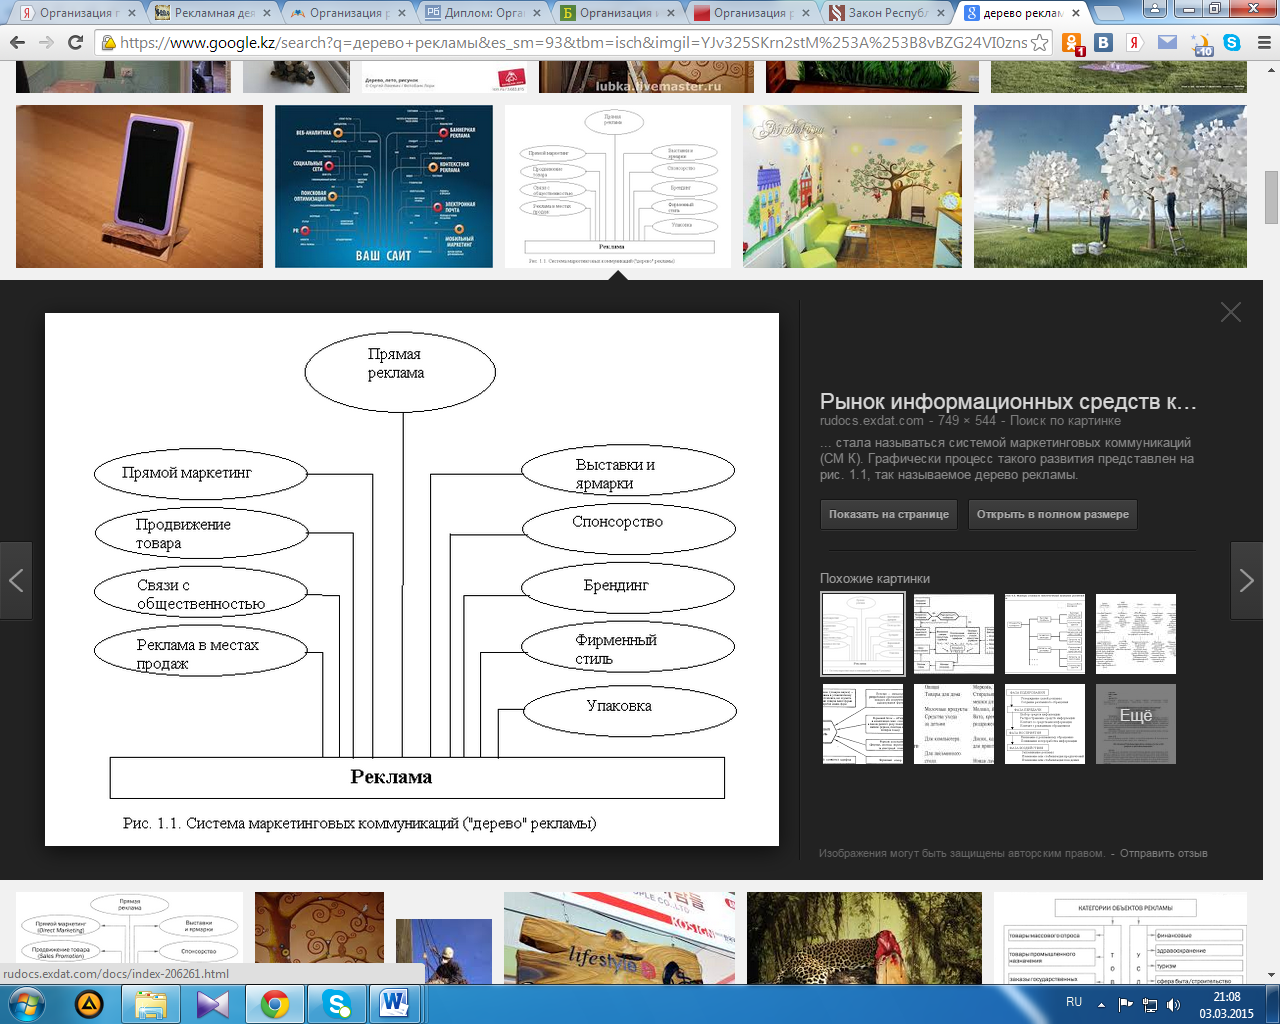The width and height of the screenshot is (1280, 1024).
Task: Click the Yandex extension icon in toolbar
Action: point(1135,43)
